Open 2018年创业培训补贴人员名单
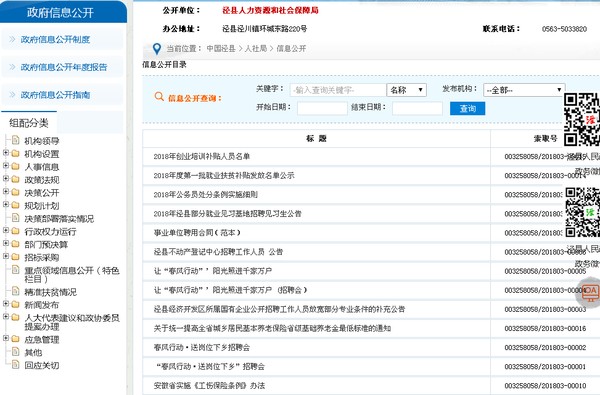This screenshot has width=600, height=395. (201, 156)
